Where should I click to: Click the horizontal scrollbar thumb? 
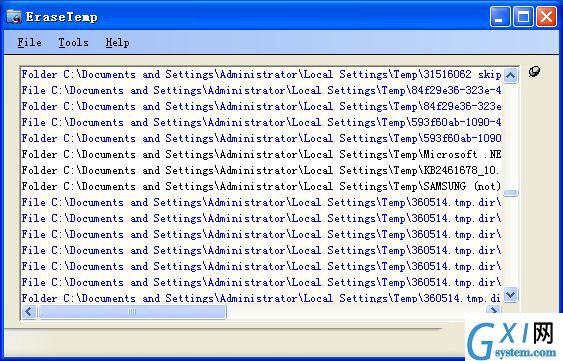point(132,311)
